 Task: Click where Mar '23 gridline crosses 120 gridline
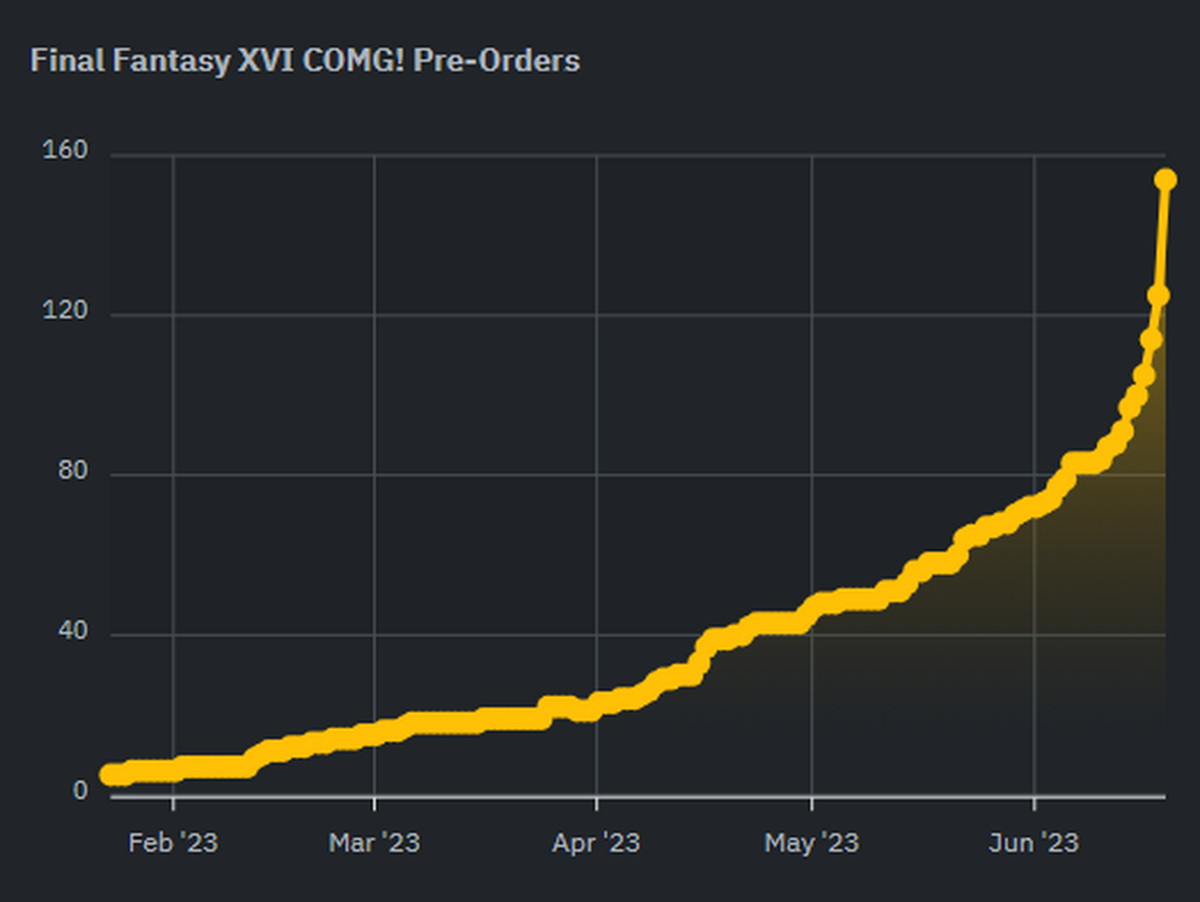tap(374, 315)
